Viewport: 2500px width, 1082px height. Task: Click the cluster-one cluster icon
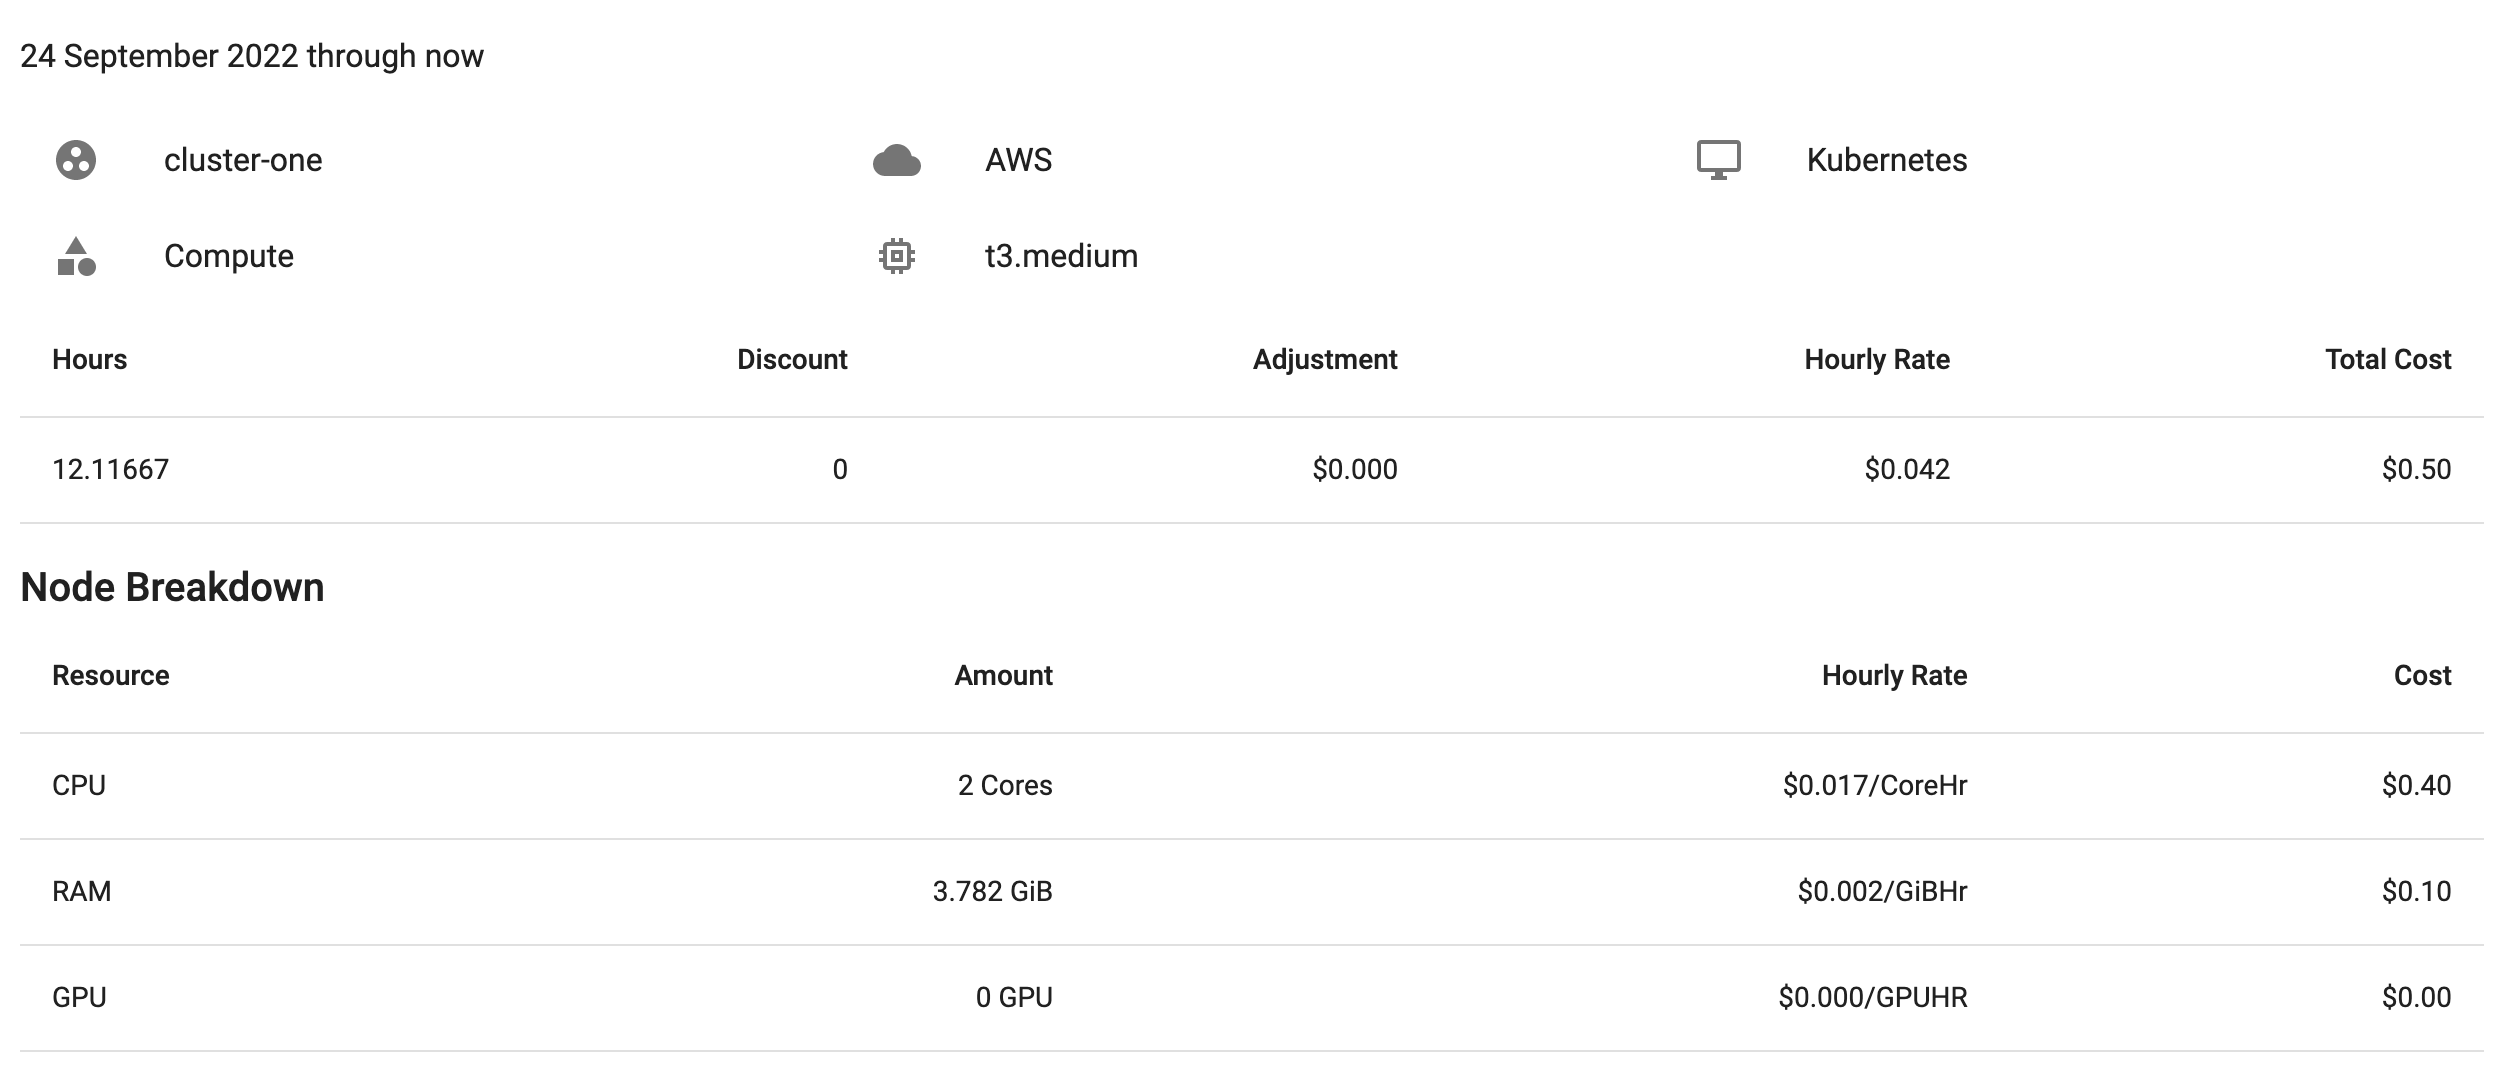pos(77,160)
